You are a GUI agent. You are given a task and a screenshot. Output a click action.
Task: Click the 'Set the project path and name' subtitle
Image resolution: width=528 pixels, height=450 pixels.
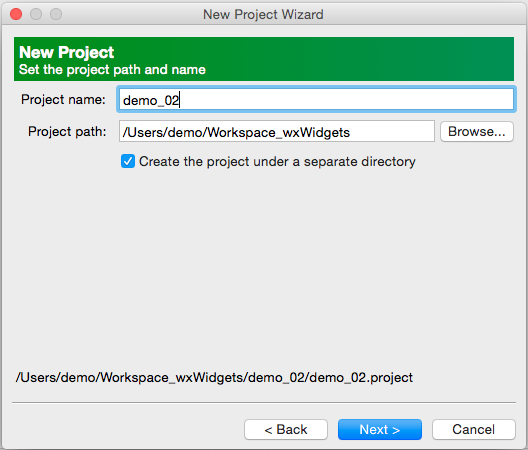coord(112,70)
